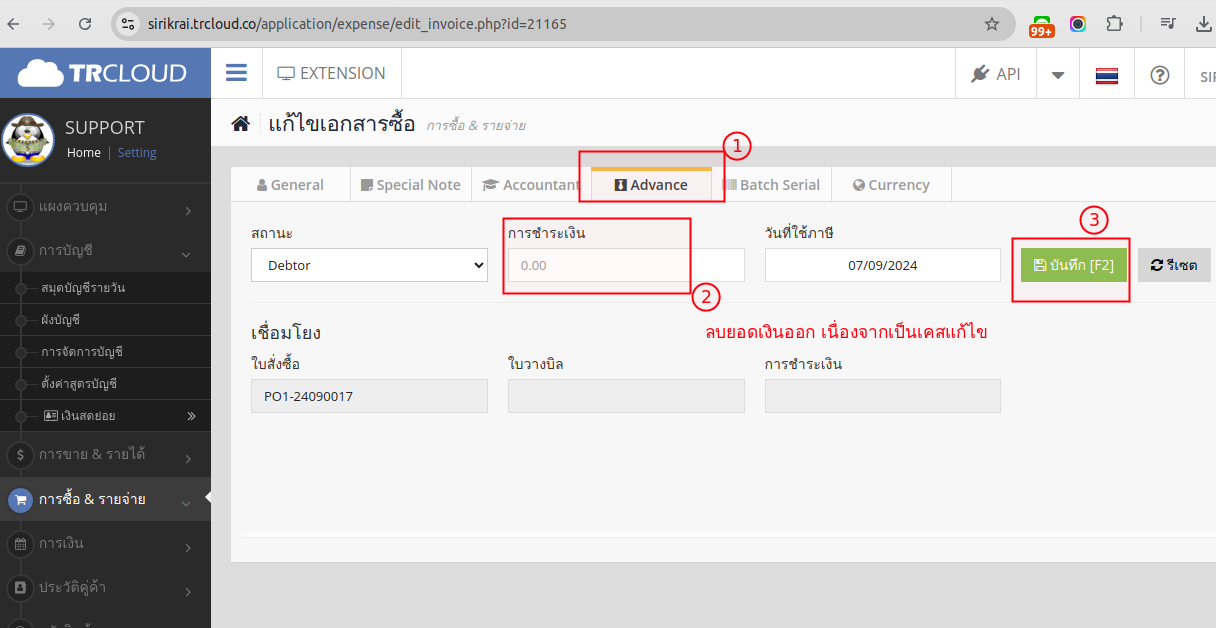The image size is (1216, 628).
Task: Click the บันทึก [F2] save button
Action: pos(1074,265)
